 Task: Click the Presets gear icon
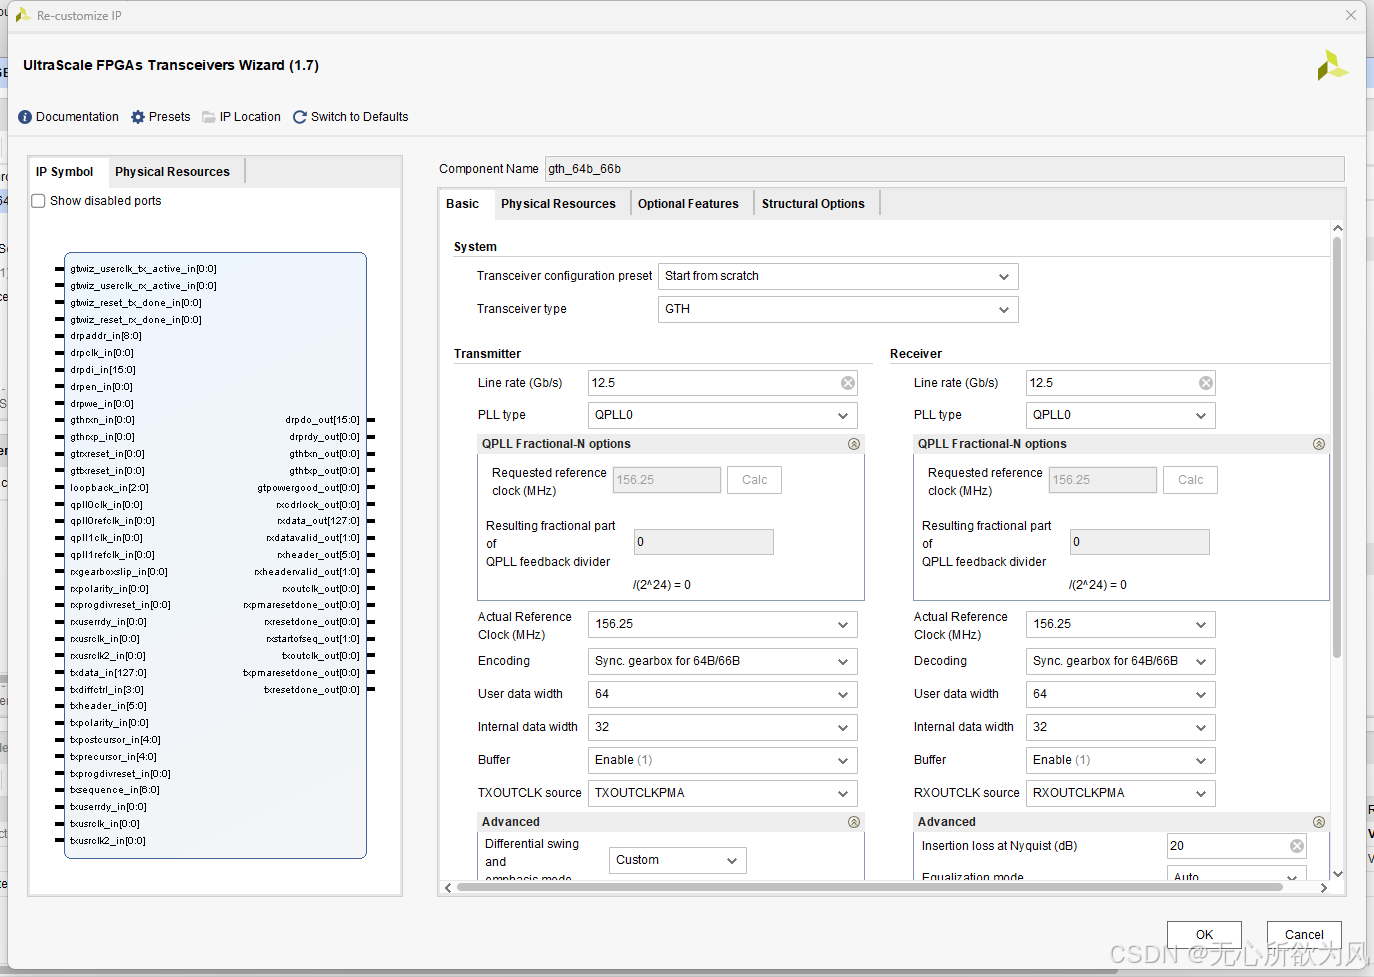coord(138,117)
